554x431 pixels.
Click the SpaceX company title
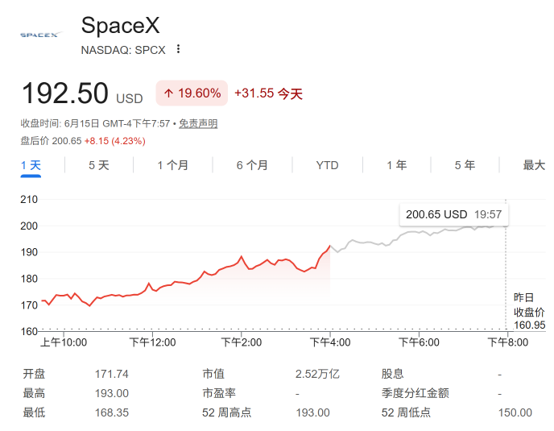tap(120, 25)
